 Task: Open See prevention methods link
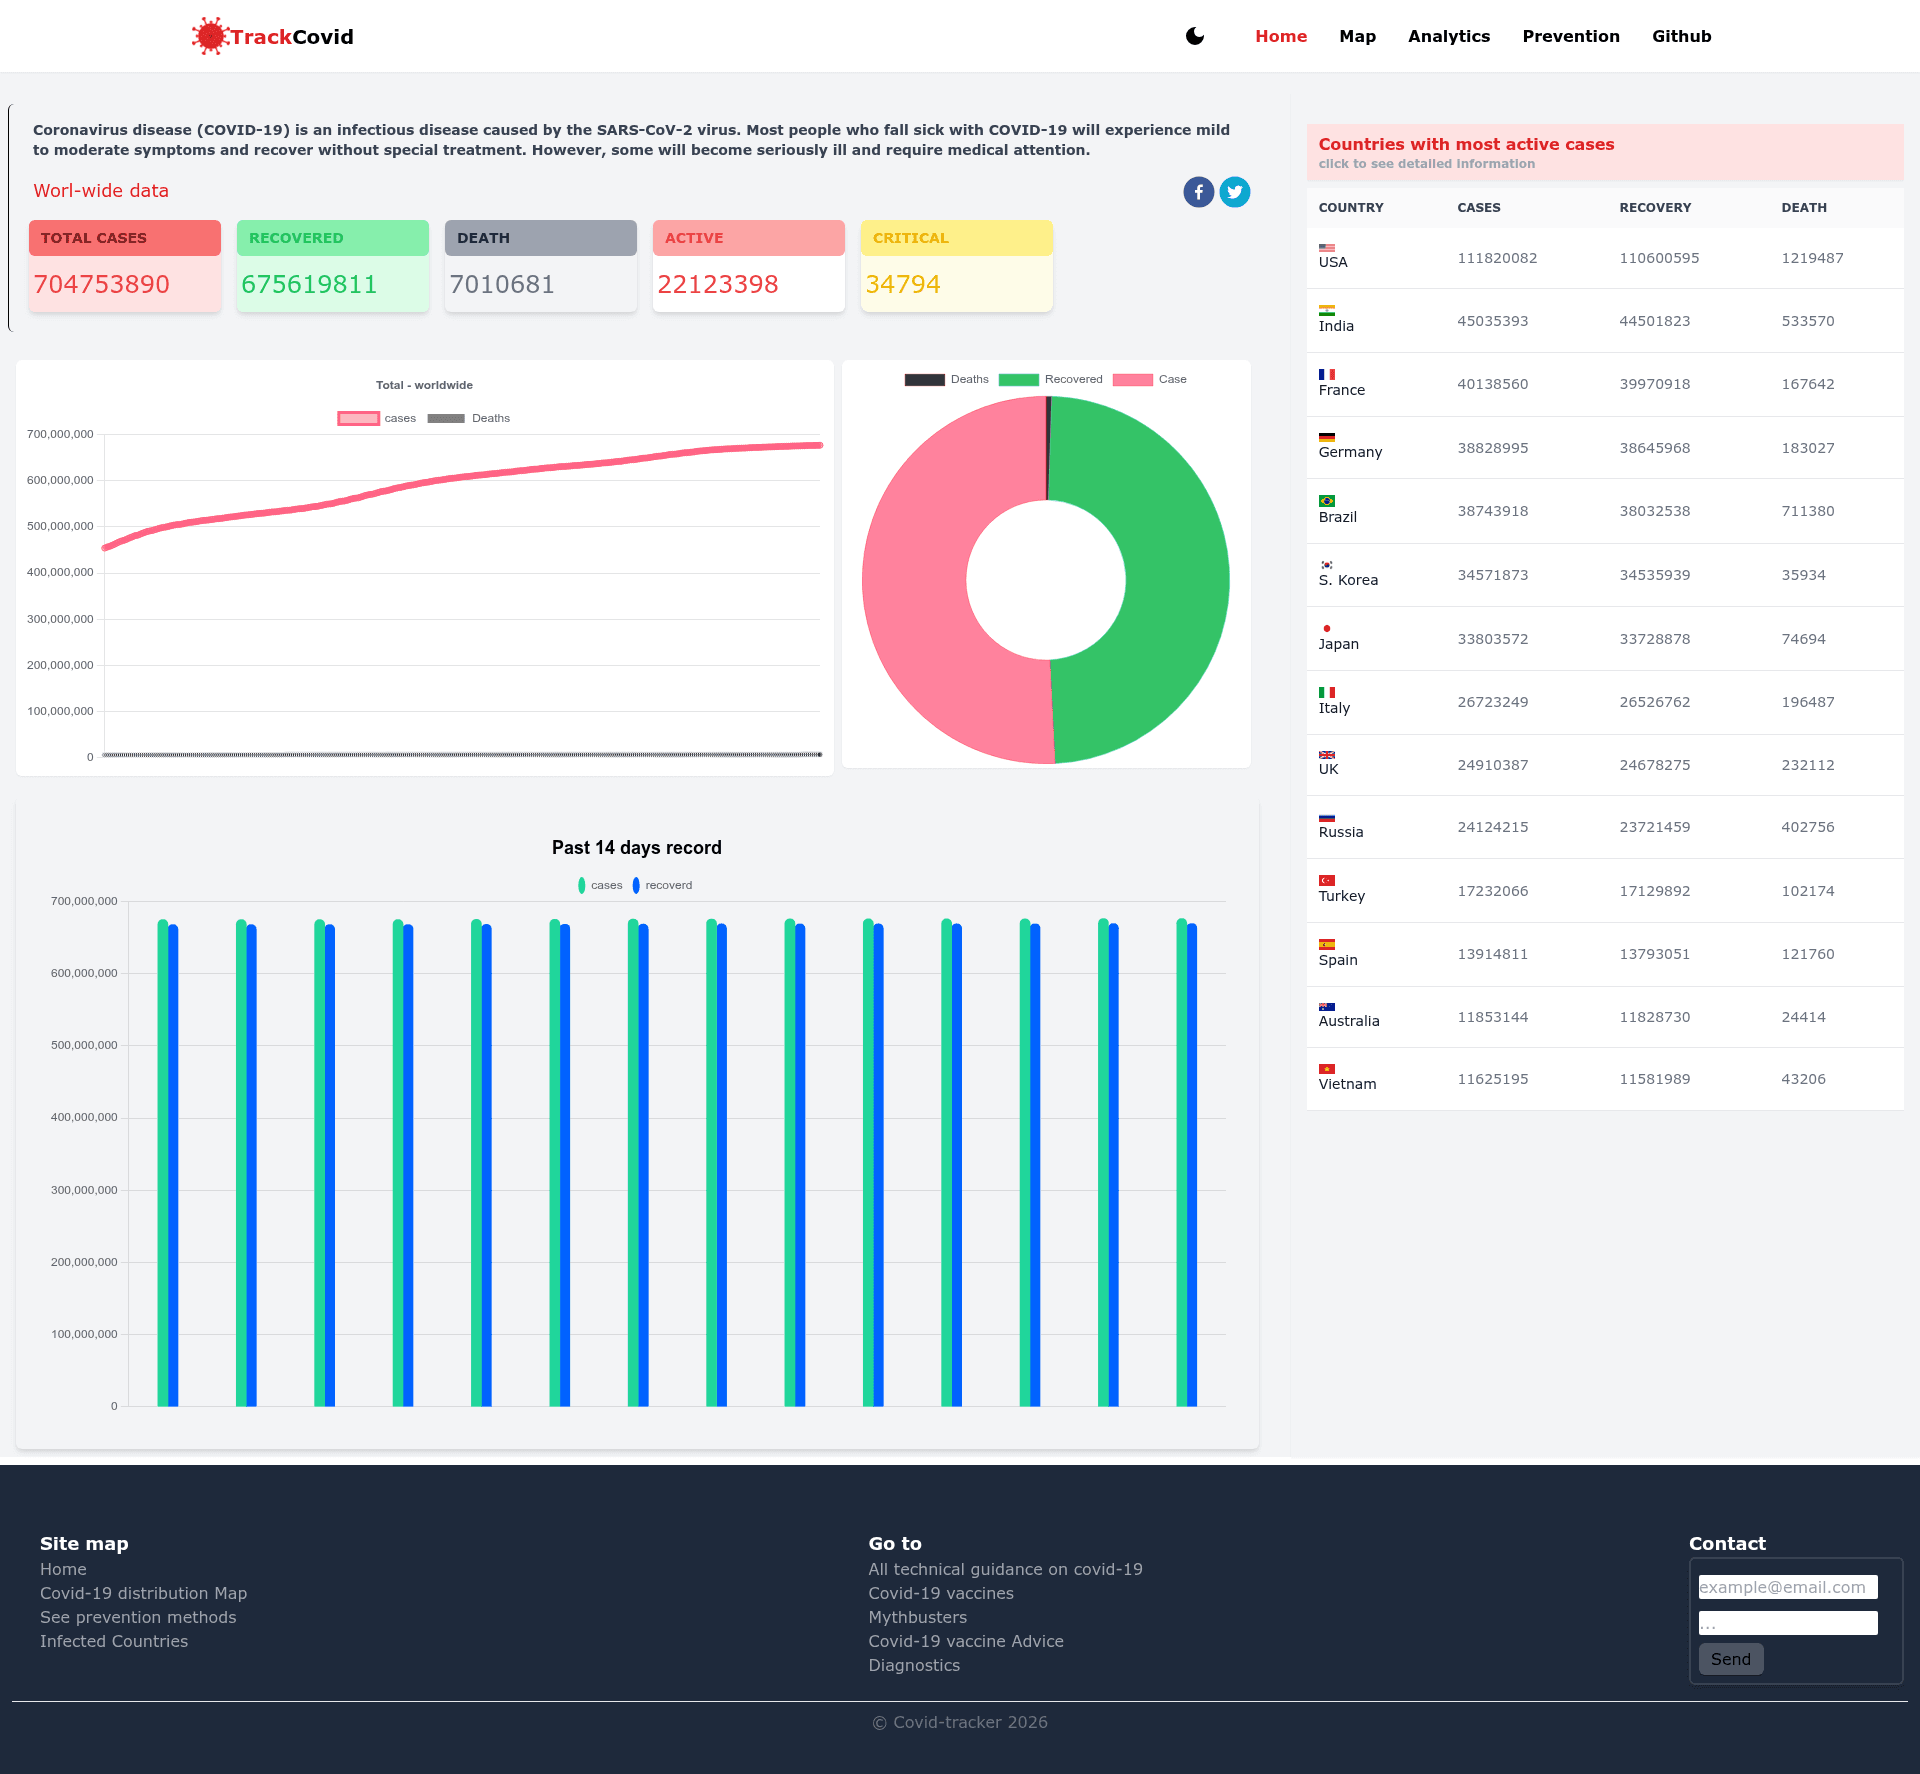tap(138, 1617)
